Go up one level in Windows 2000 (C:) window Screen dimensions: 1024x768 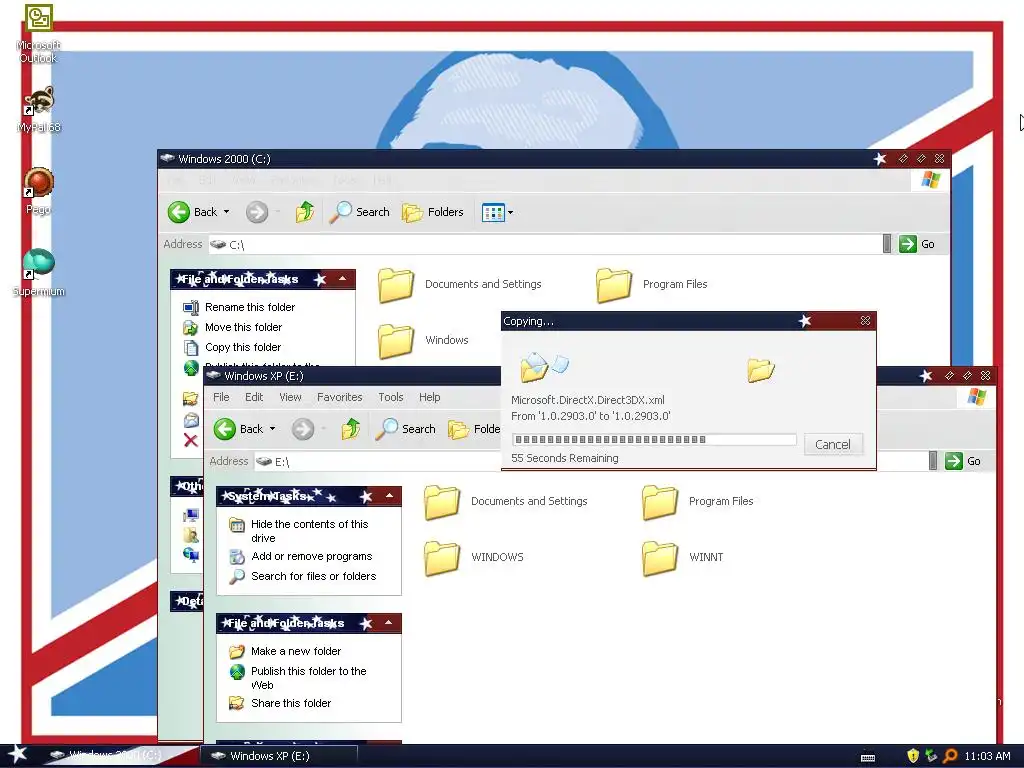(304, 212)
